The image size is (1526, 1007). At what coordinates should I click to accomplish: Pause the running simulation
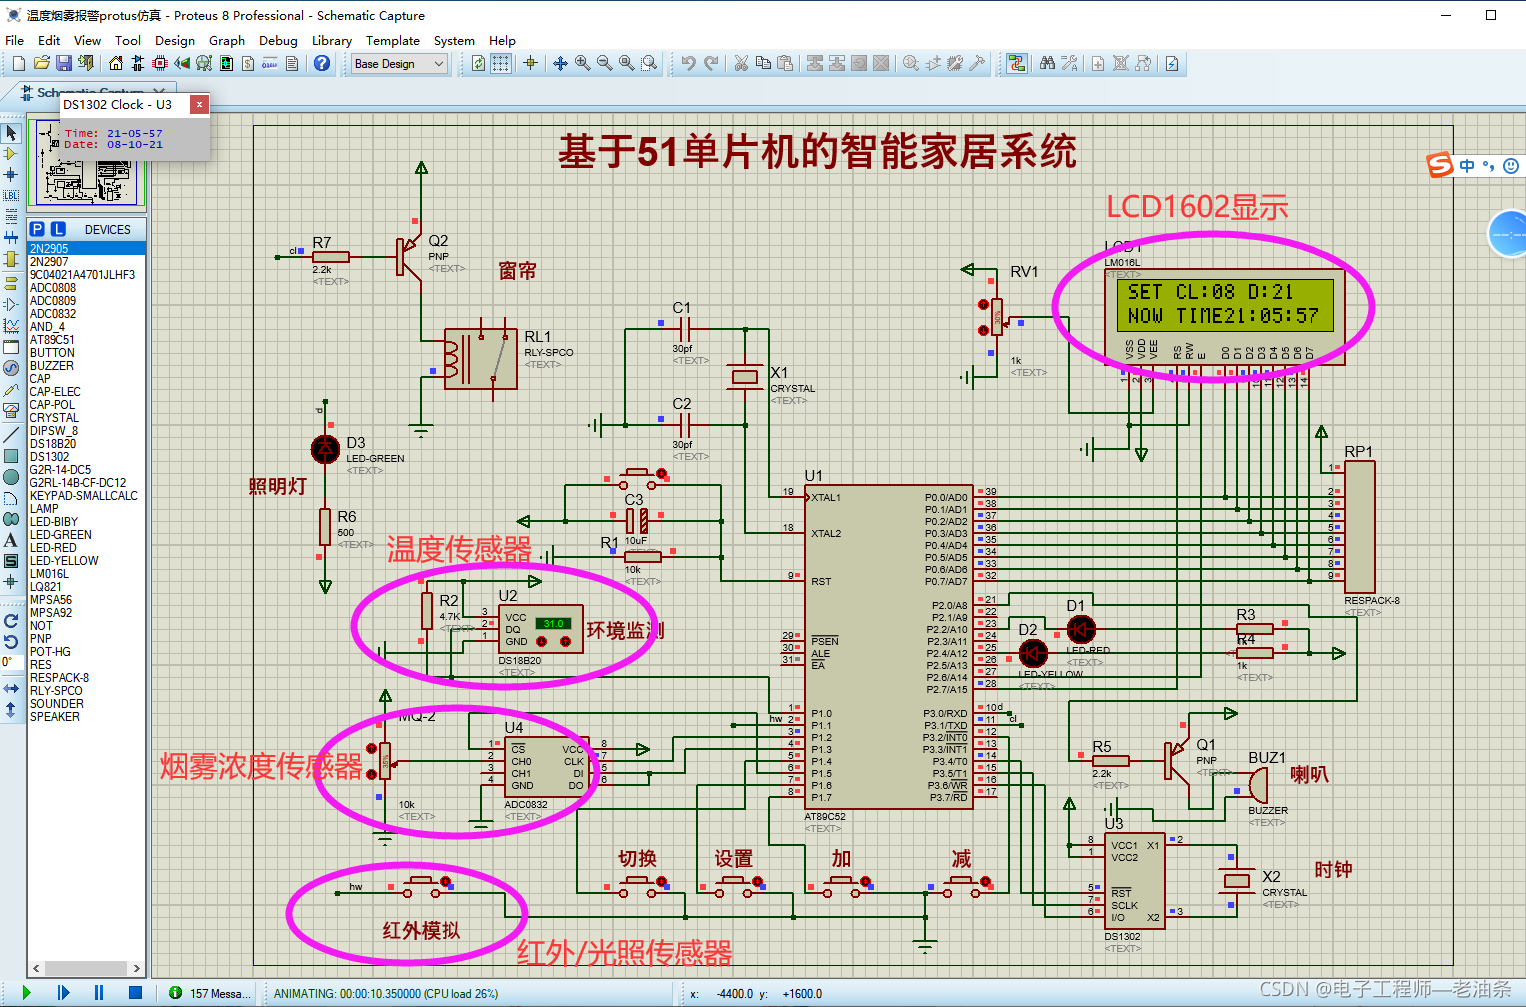(98, 992)
